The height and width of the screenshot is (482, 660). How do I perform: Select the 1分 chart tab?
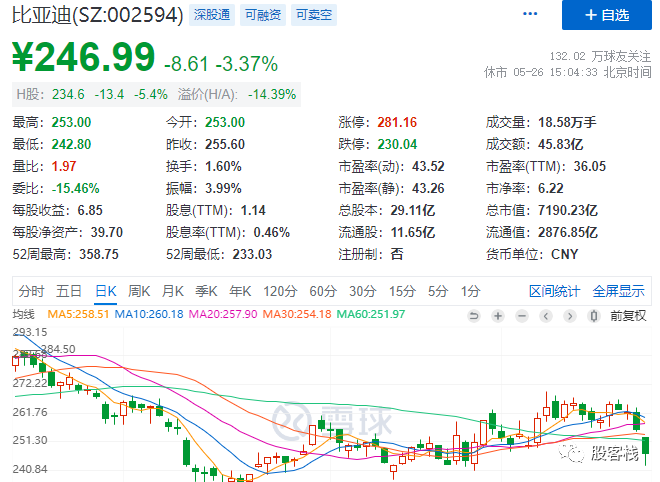(x=470, y=291)
